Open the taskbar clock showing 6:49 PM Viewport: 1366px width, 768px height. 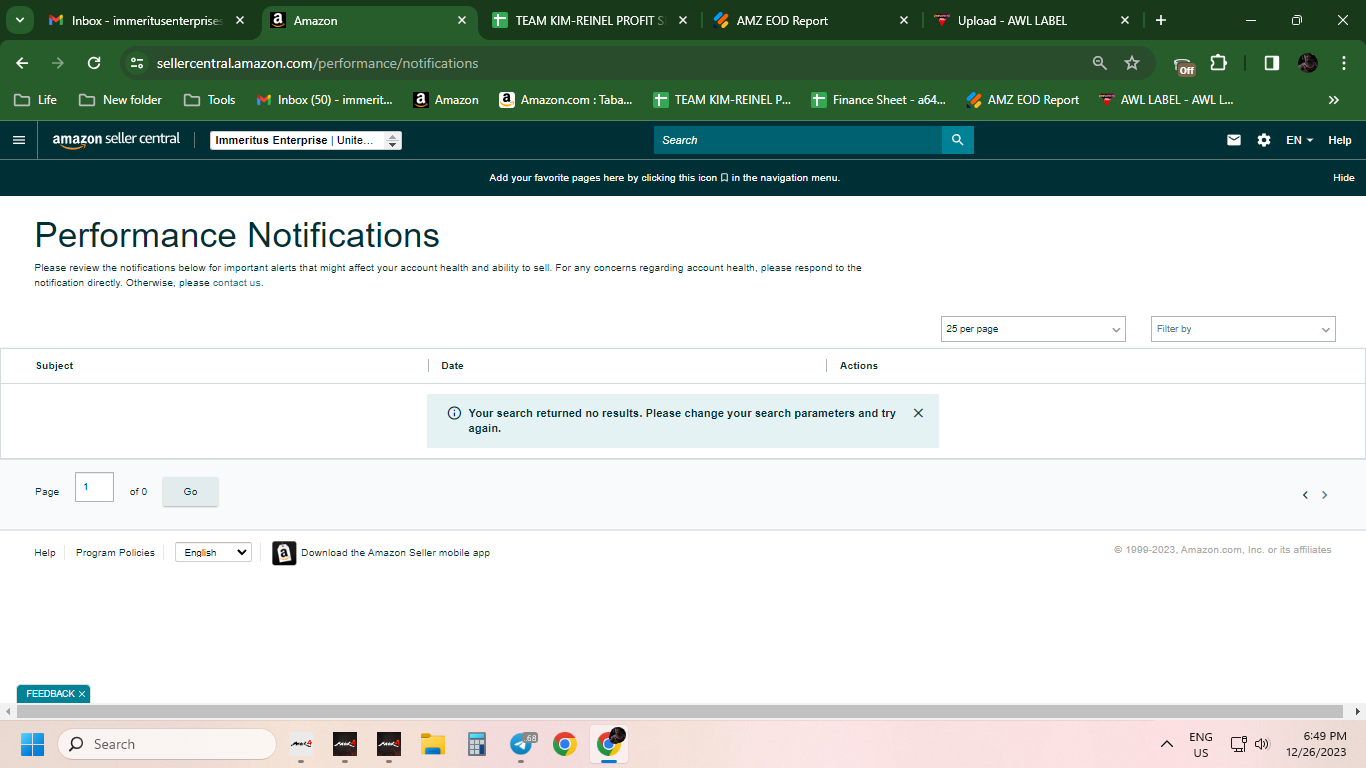pyautogui.click(x=1316, y=744)
